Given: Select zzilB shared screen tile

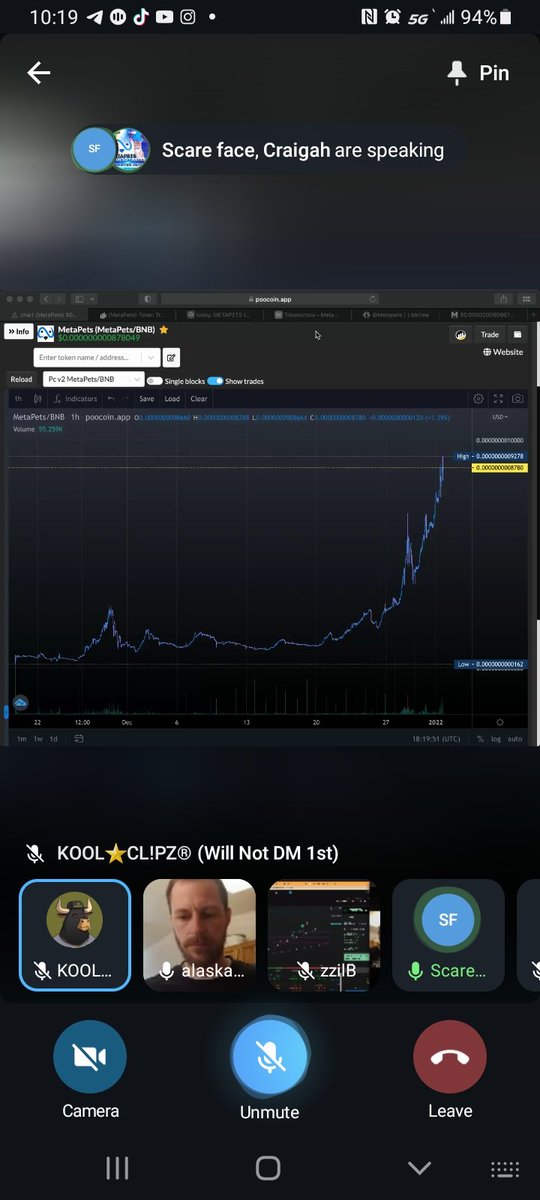Looking at the screenshot, I should [x=324, y=935].
